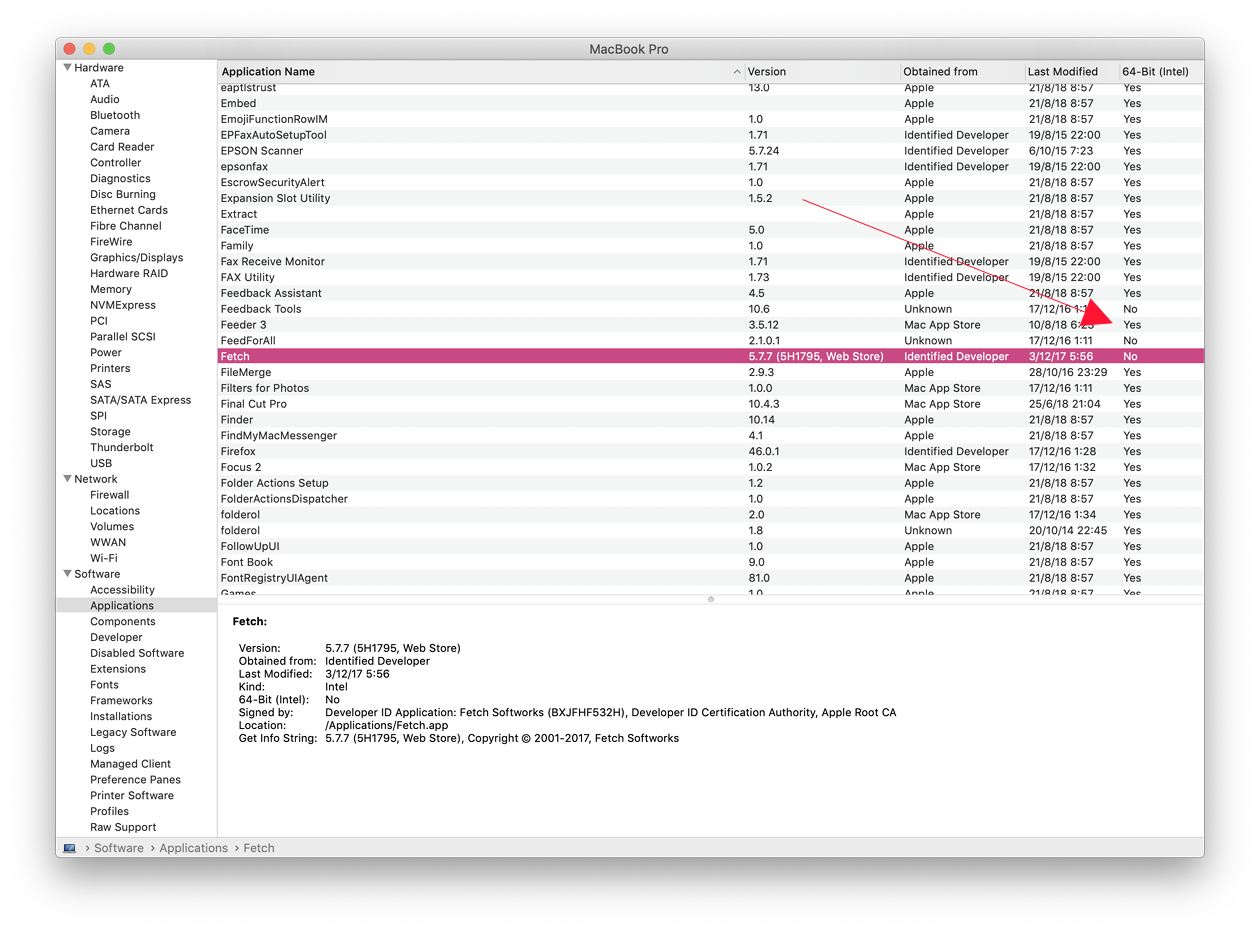Collapse the Software section disclosure triangle

click(67, 574)
